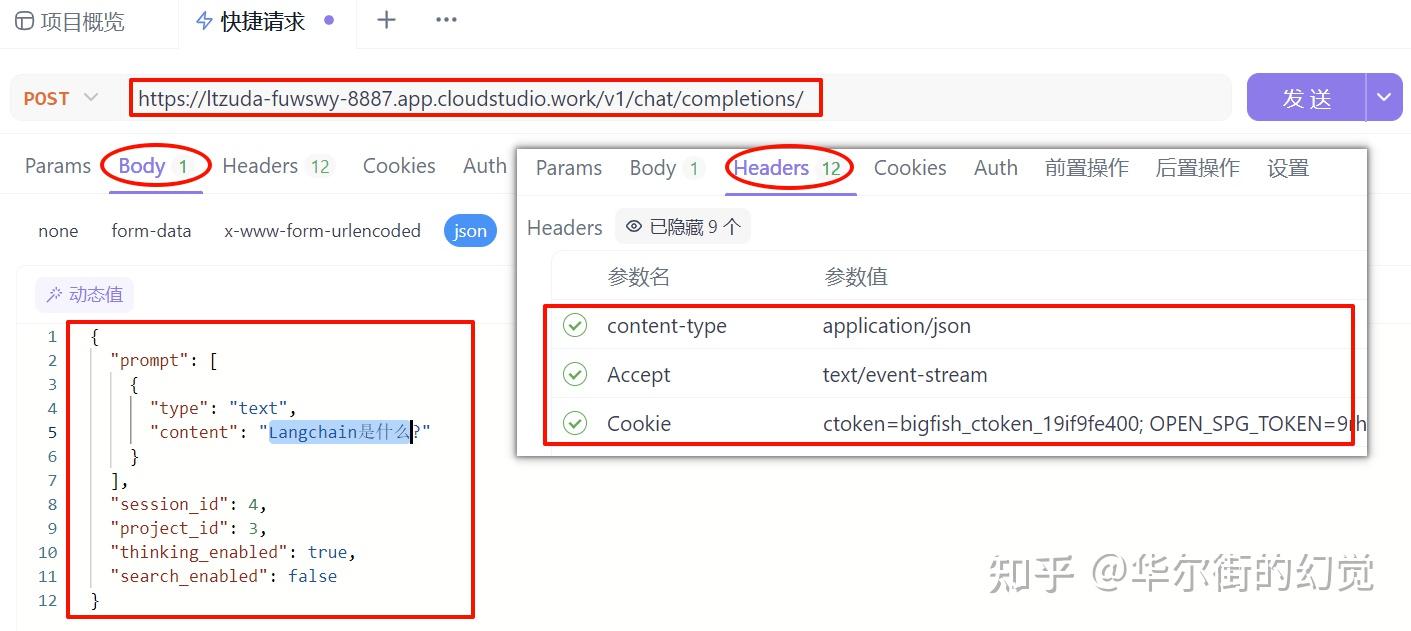Disable the content-type header checkmark
1411x631 pixels.
pyautogui.click(x=575, y=325)
